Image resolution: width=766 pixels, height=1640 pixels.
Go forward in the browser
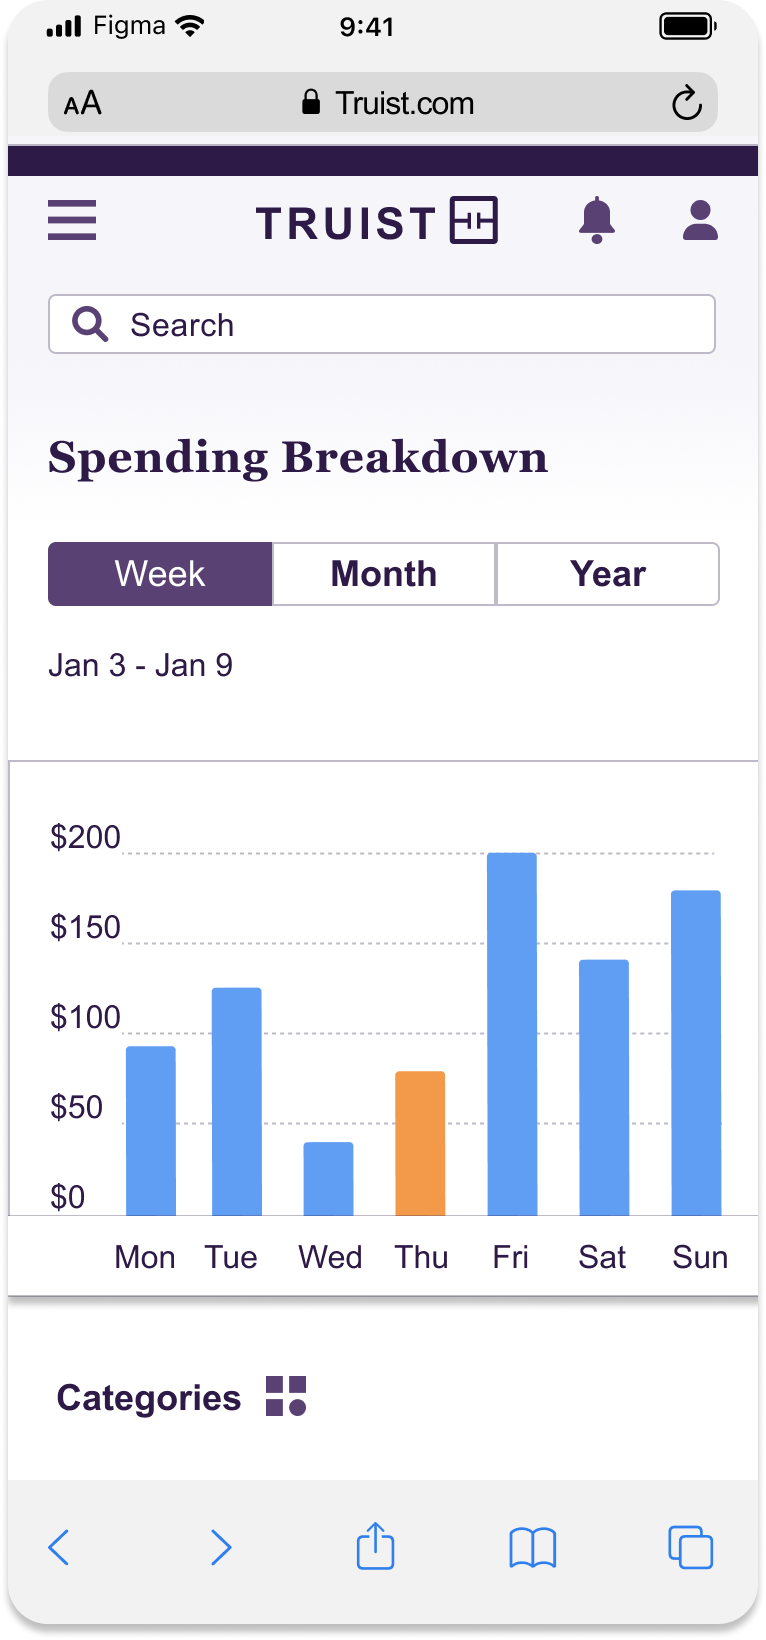[221, 1547]
